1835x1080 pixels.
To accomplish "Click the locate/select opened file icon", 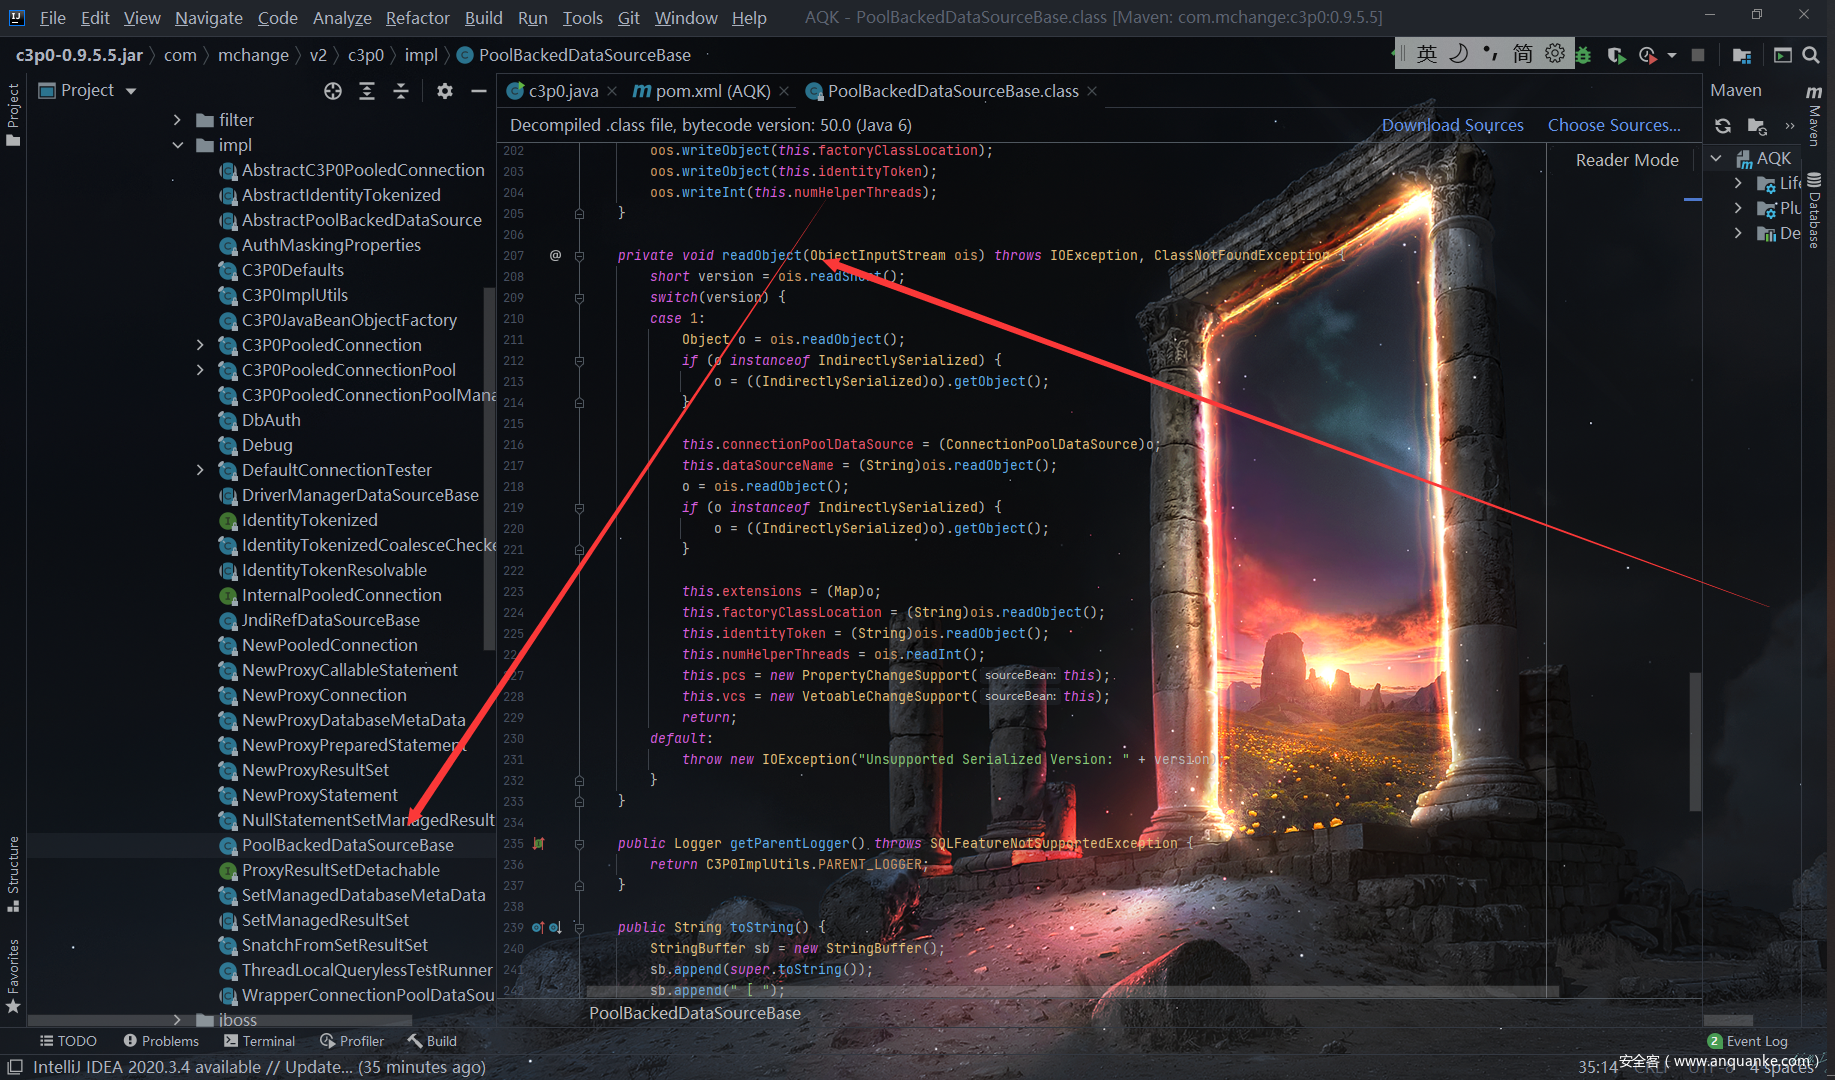I will tap(333, 91).
